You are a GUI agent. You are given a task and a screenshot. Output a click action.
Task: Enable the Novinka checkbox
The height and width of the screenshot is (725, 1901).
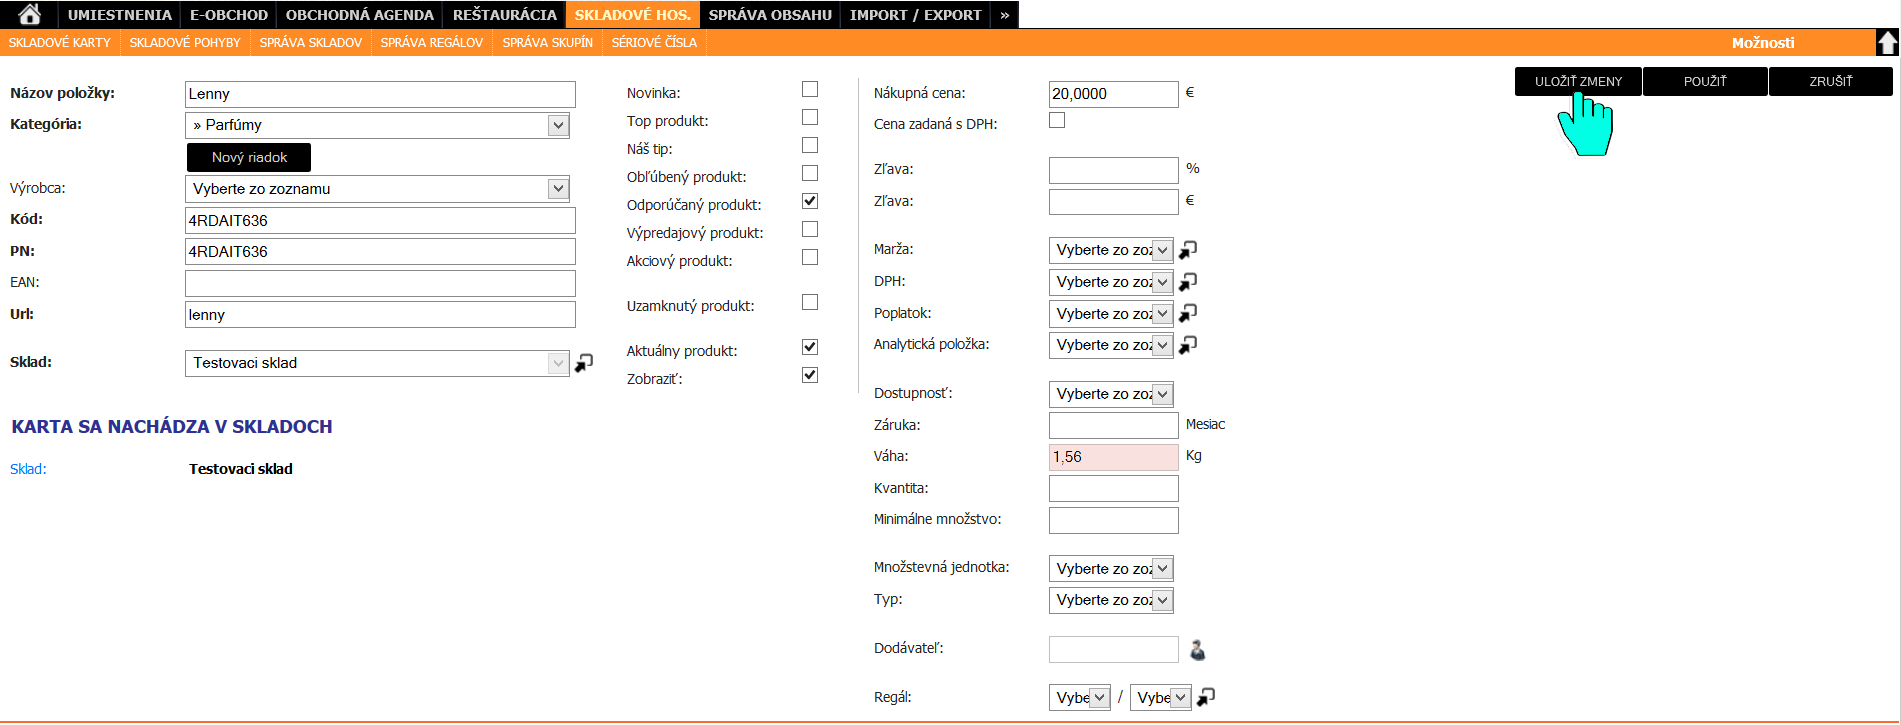click(x=810, y=90)
